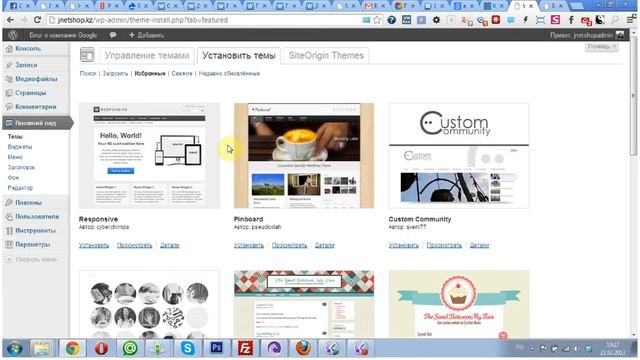Click the yin-yang extension icon

click(600, 20)
